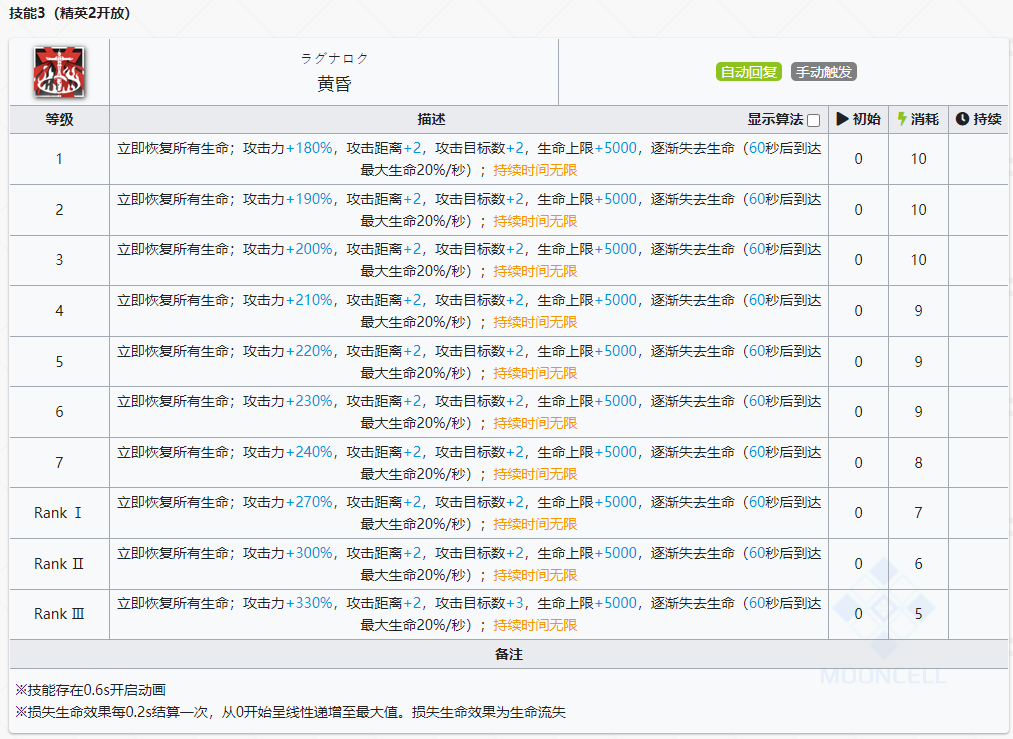Viewport: 1013px width, 739px height.
Task: Click the +210% attack value
Action: point(309,300)
